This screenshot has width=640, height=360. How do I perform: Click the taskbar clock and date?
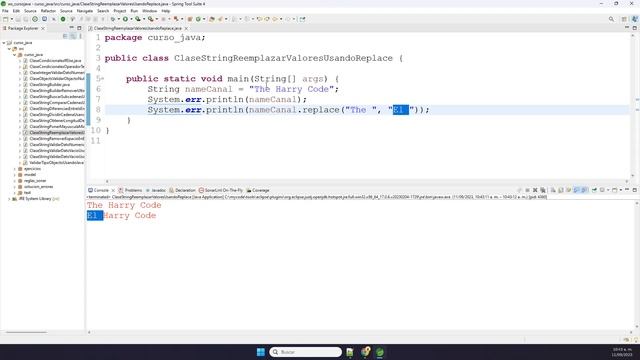tap(622, 352)
